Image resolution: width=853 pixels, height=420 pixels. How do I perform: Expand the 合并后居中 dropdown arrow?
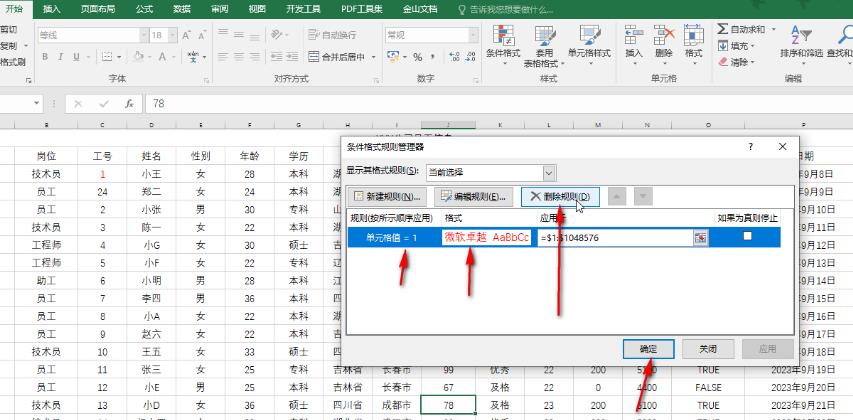pyautogui.click(x=374, y=57)
